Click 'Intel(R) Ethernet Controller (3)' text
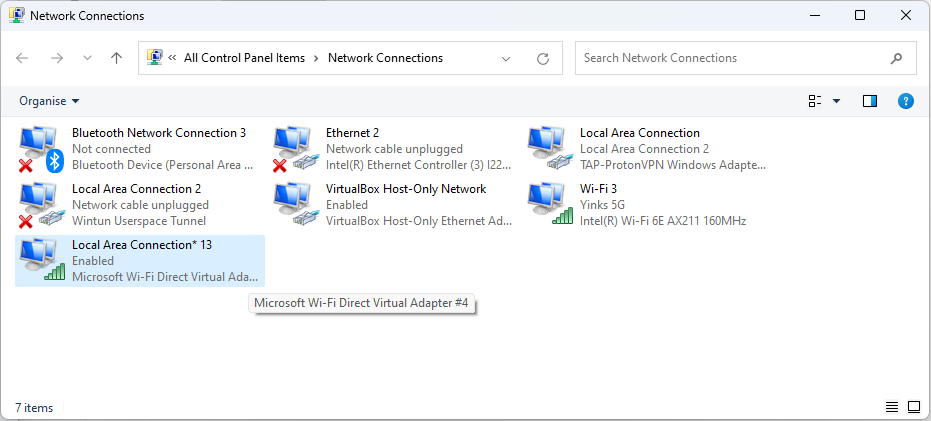This screenshot has height=421, width=931. (x=418, y=165)
